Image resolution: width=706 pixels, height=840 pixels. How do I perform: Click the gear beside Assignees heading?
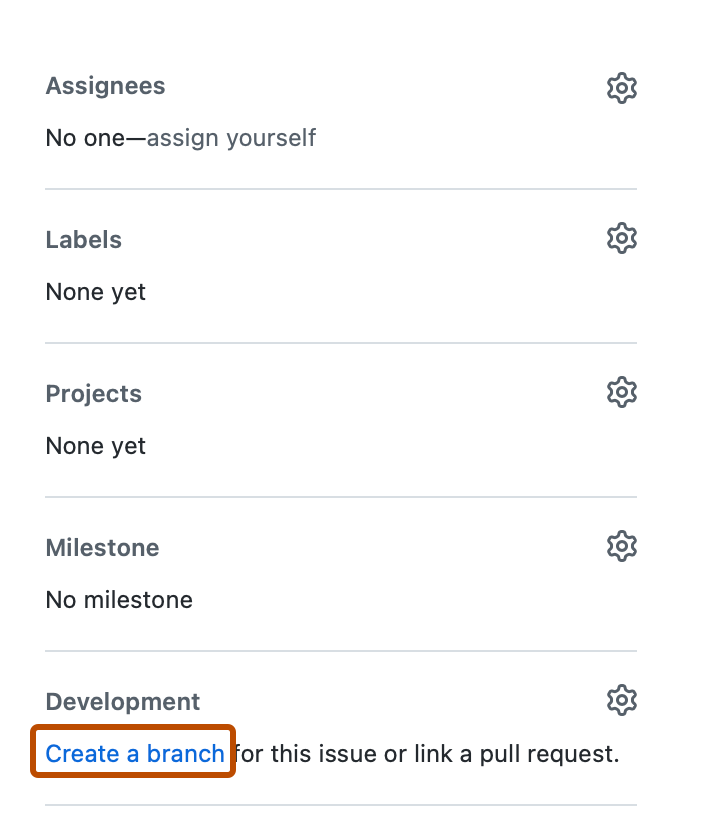coord(621,87)
